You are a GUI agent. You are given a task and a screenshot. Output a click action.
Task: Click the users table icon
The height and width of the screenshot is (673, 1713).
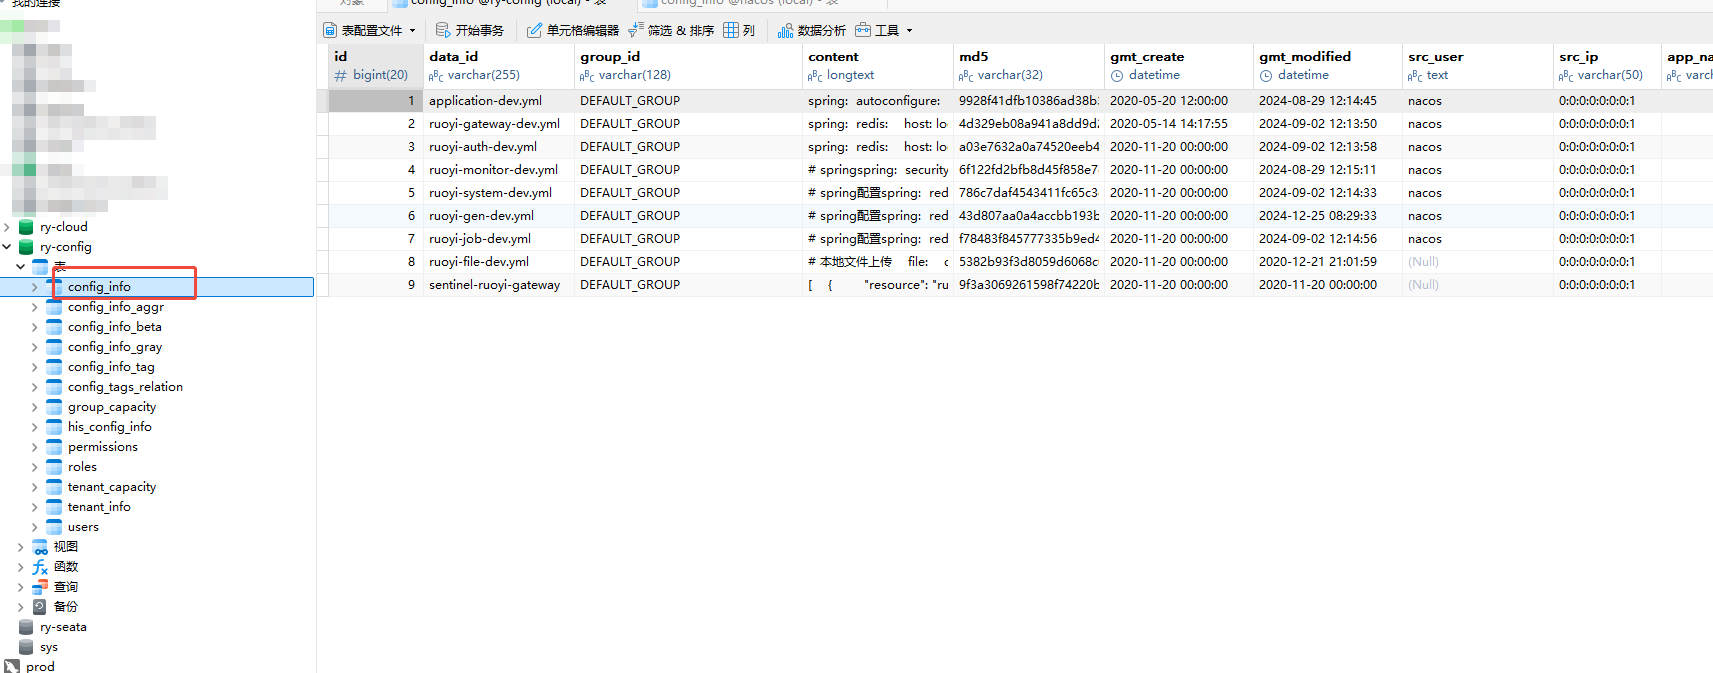[54, 527]
